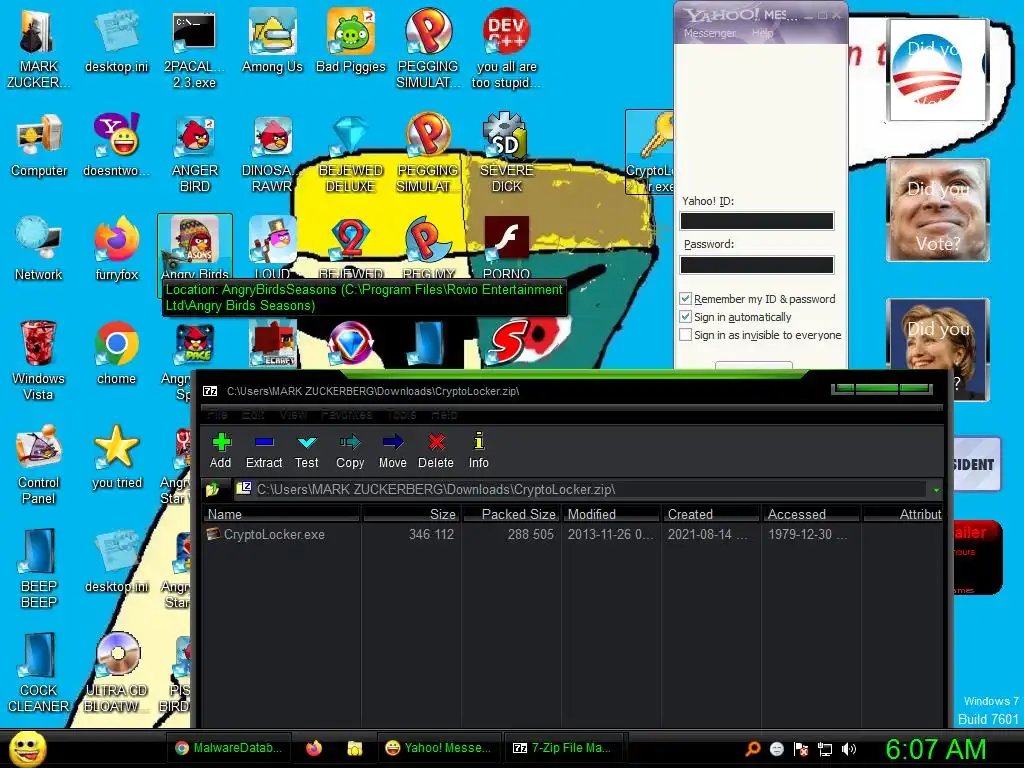
Task: Select the 2PACAL 2.3.exe desktop icon
Action: [x=194, y=49]
